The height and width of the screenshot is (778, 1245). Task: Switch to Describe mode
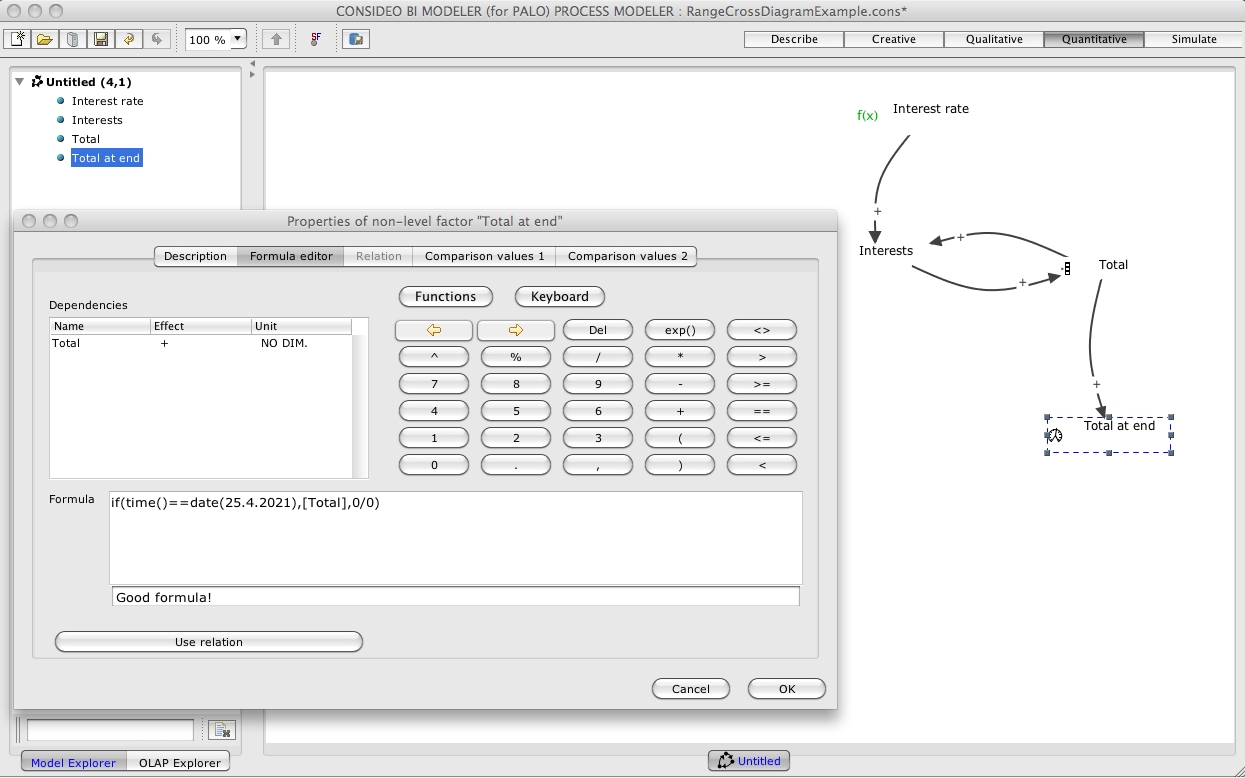[x=794, y=39]
